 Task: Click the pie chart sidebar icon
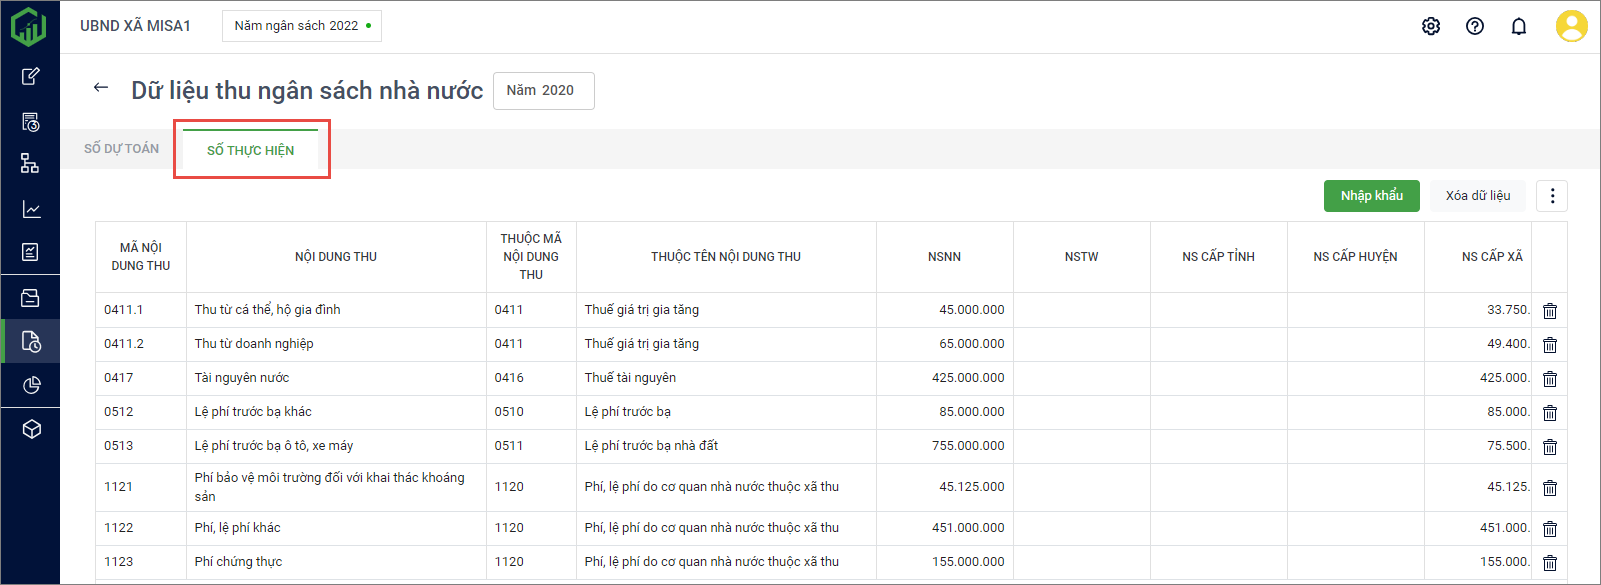click(x=30, y=385)
